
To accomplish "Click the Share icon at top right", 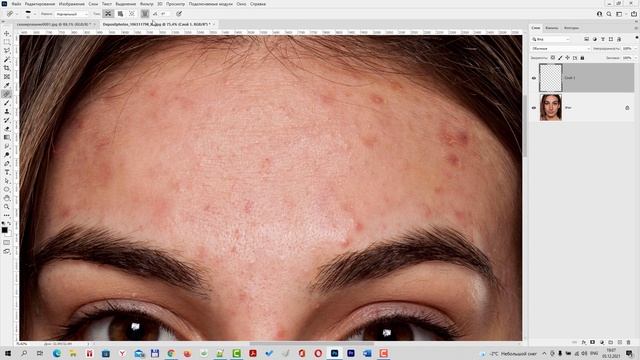I will [633, 14].
